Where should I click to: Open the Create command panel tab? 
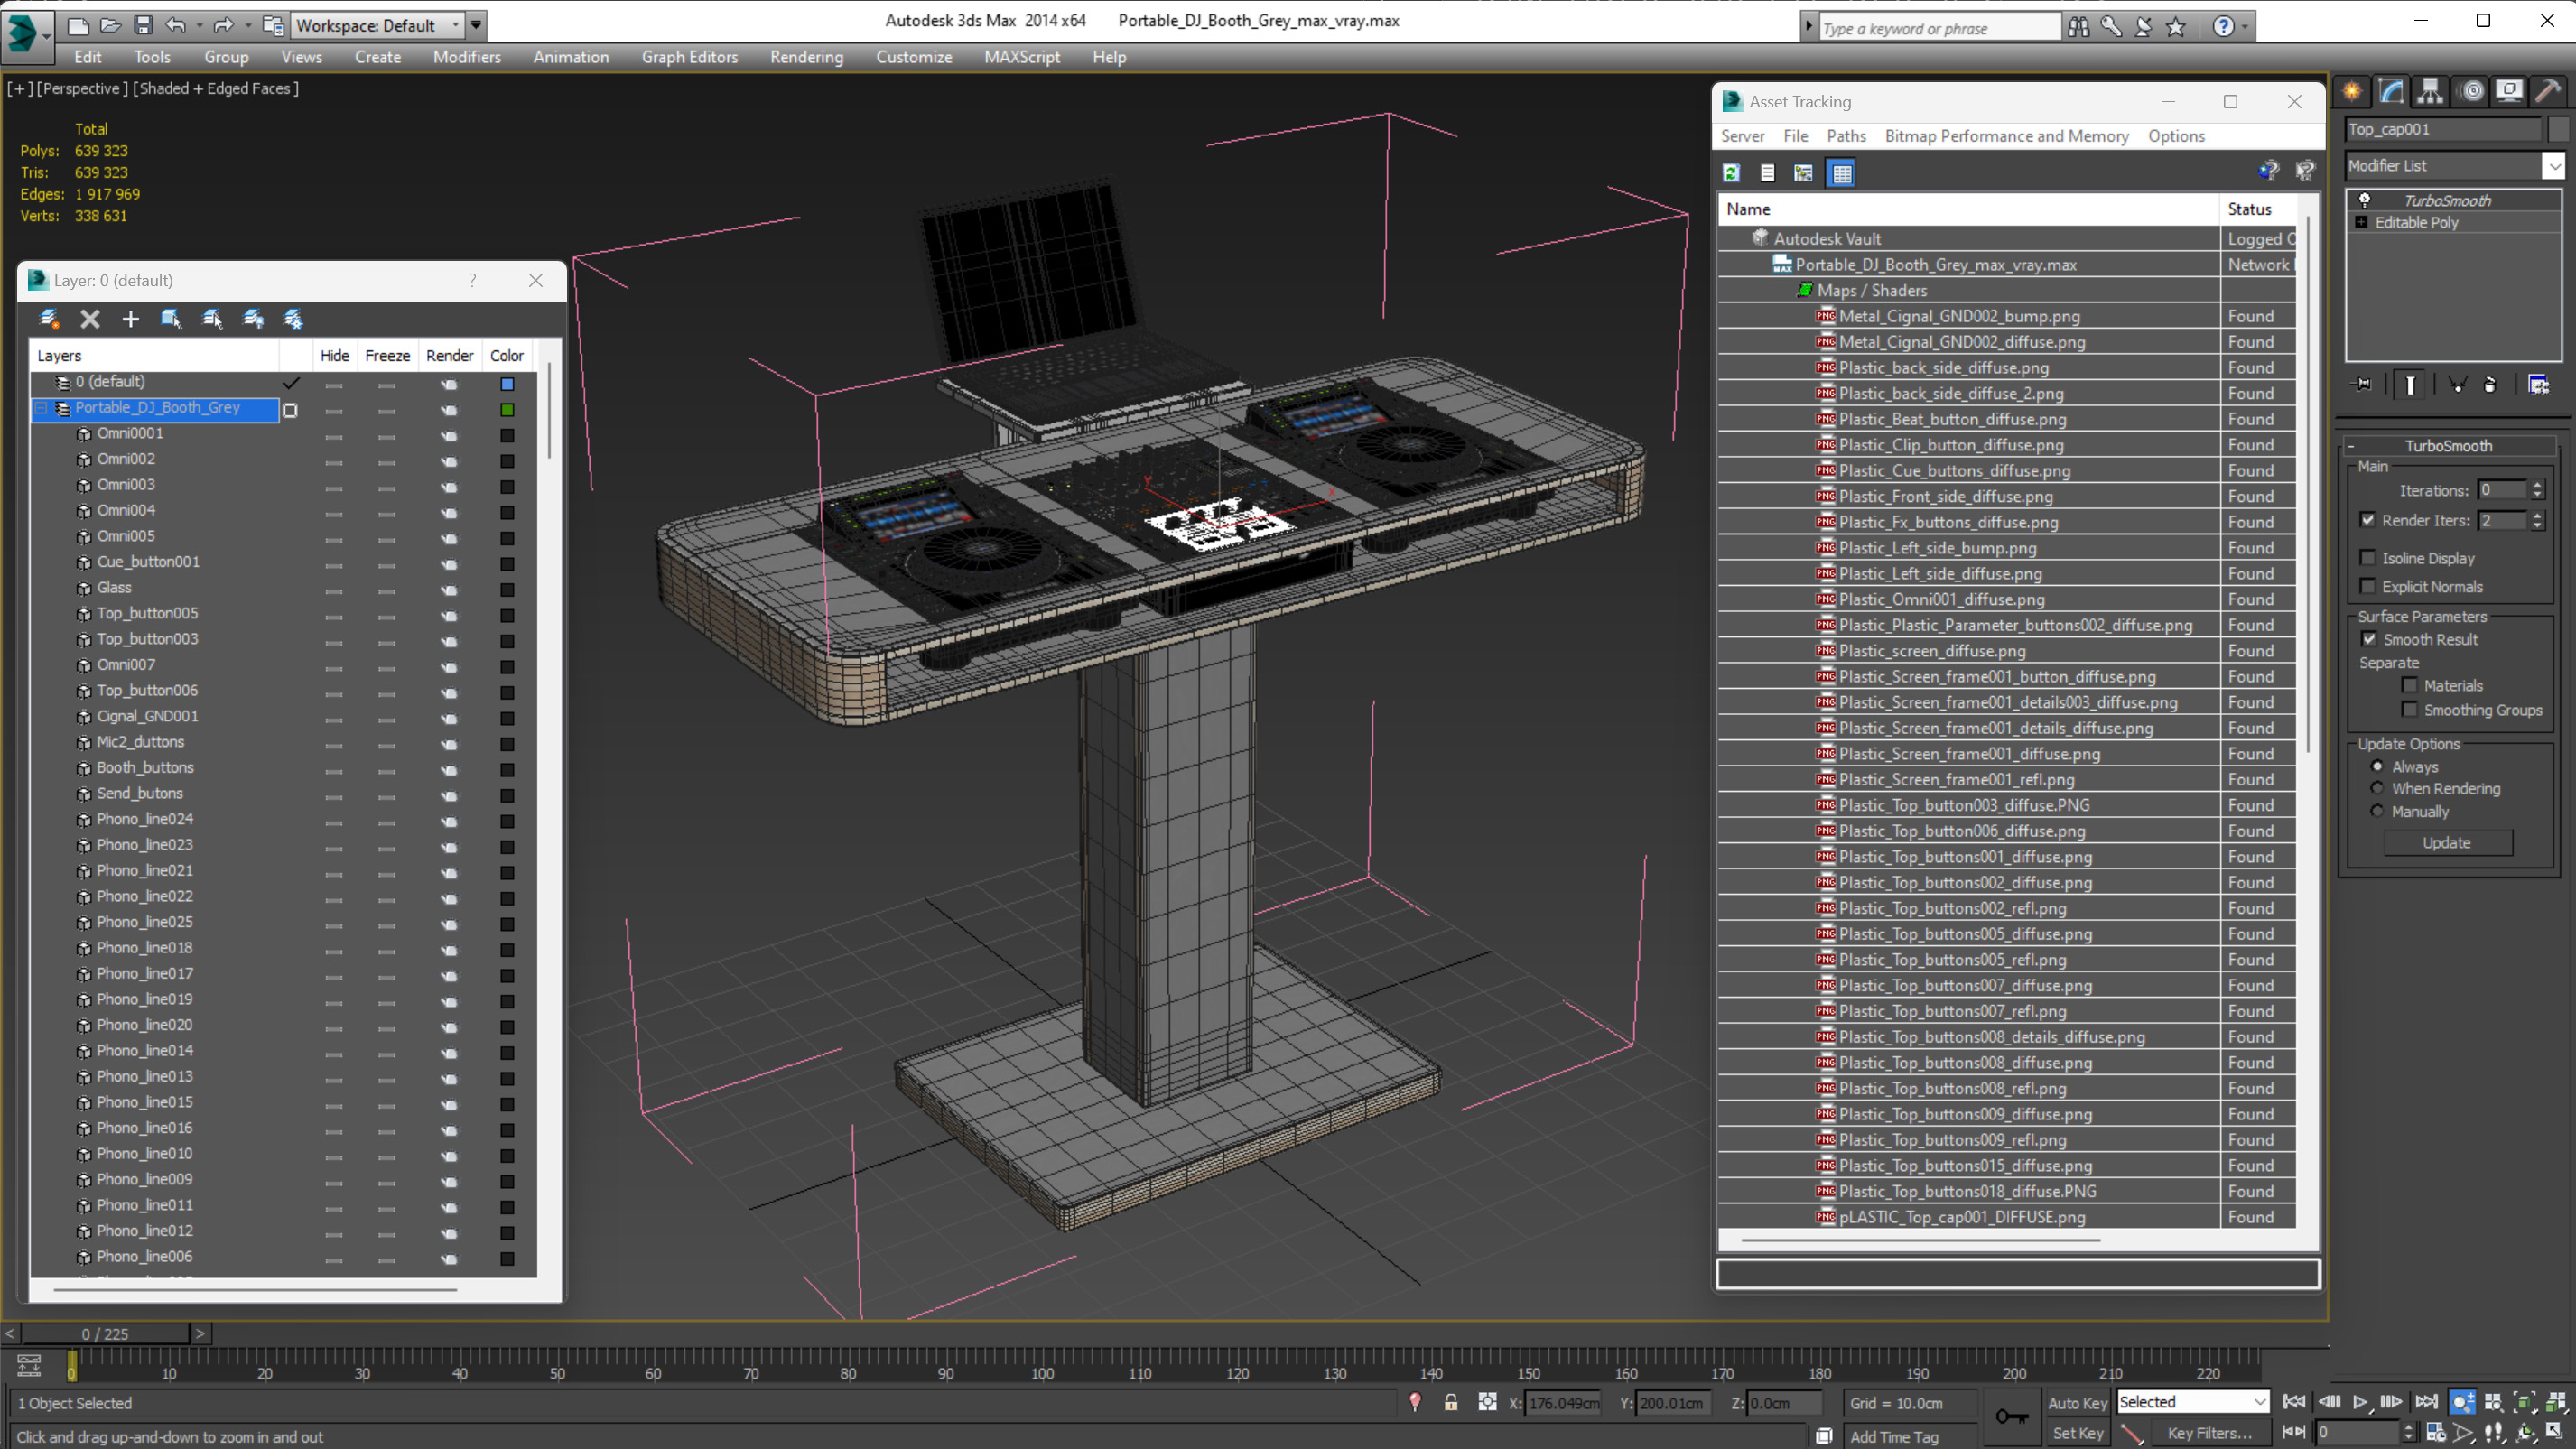[x=2352, y=91]
